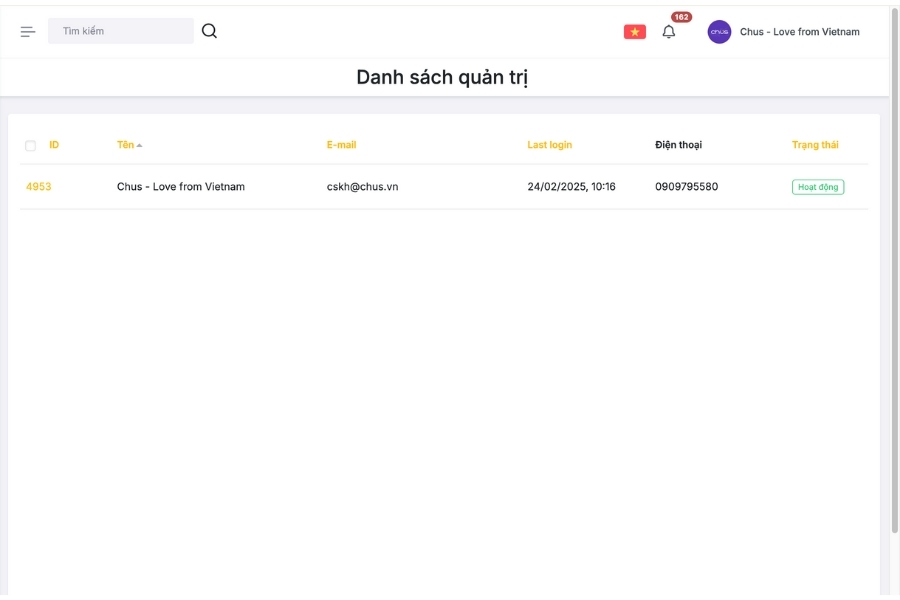The height and width of the screenshot is (600, 900).
Task: Select Chus - Love from Vietnam row name
Action: pos(181,187)
